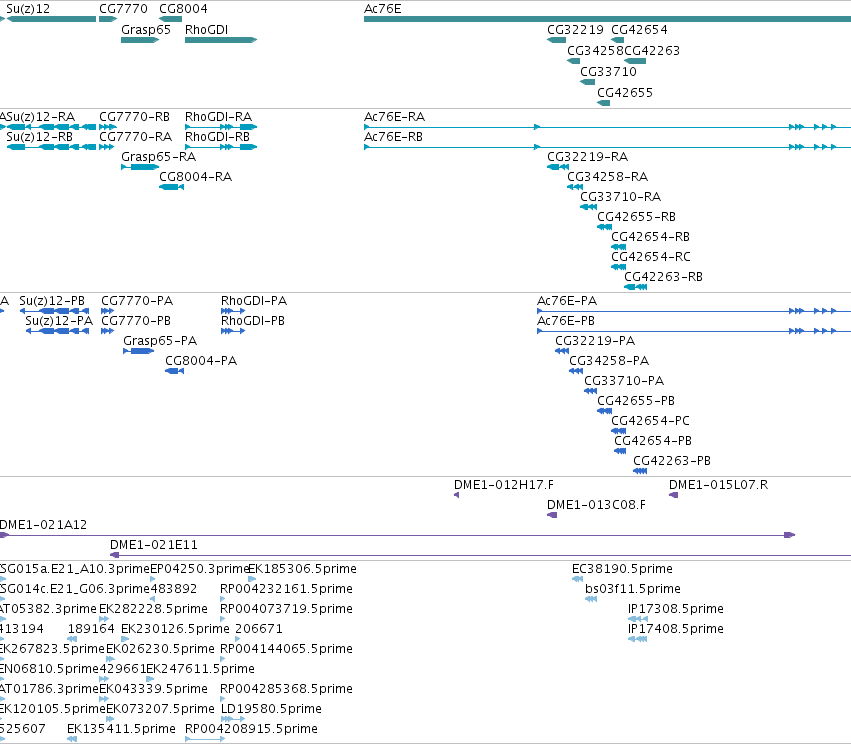Click the CG7770-RB transcript label
The width and height of the screenshot is (851, 744).
(x=135, y=117)
